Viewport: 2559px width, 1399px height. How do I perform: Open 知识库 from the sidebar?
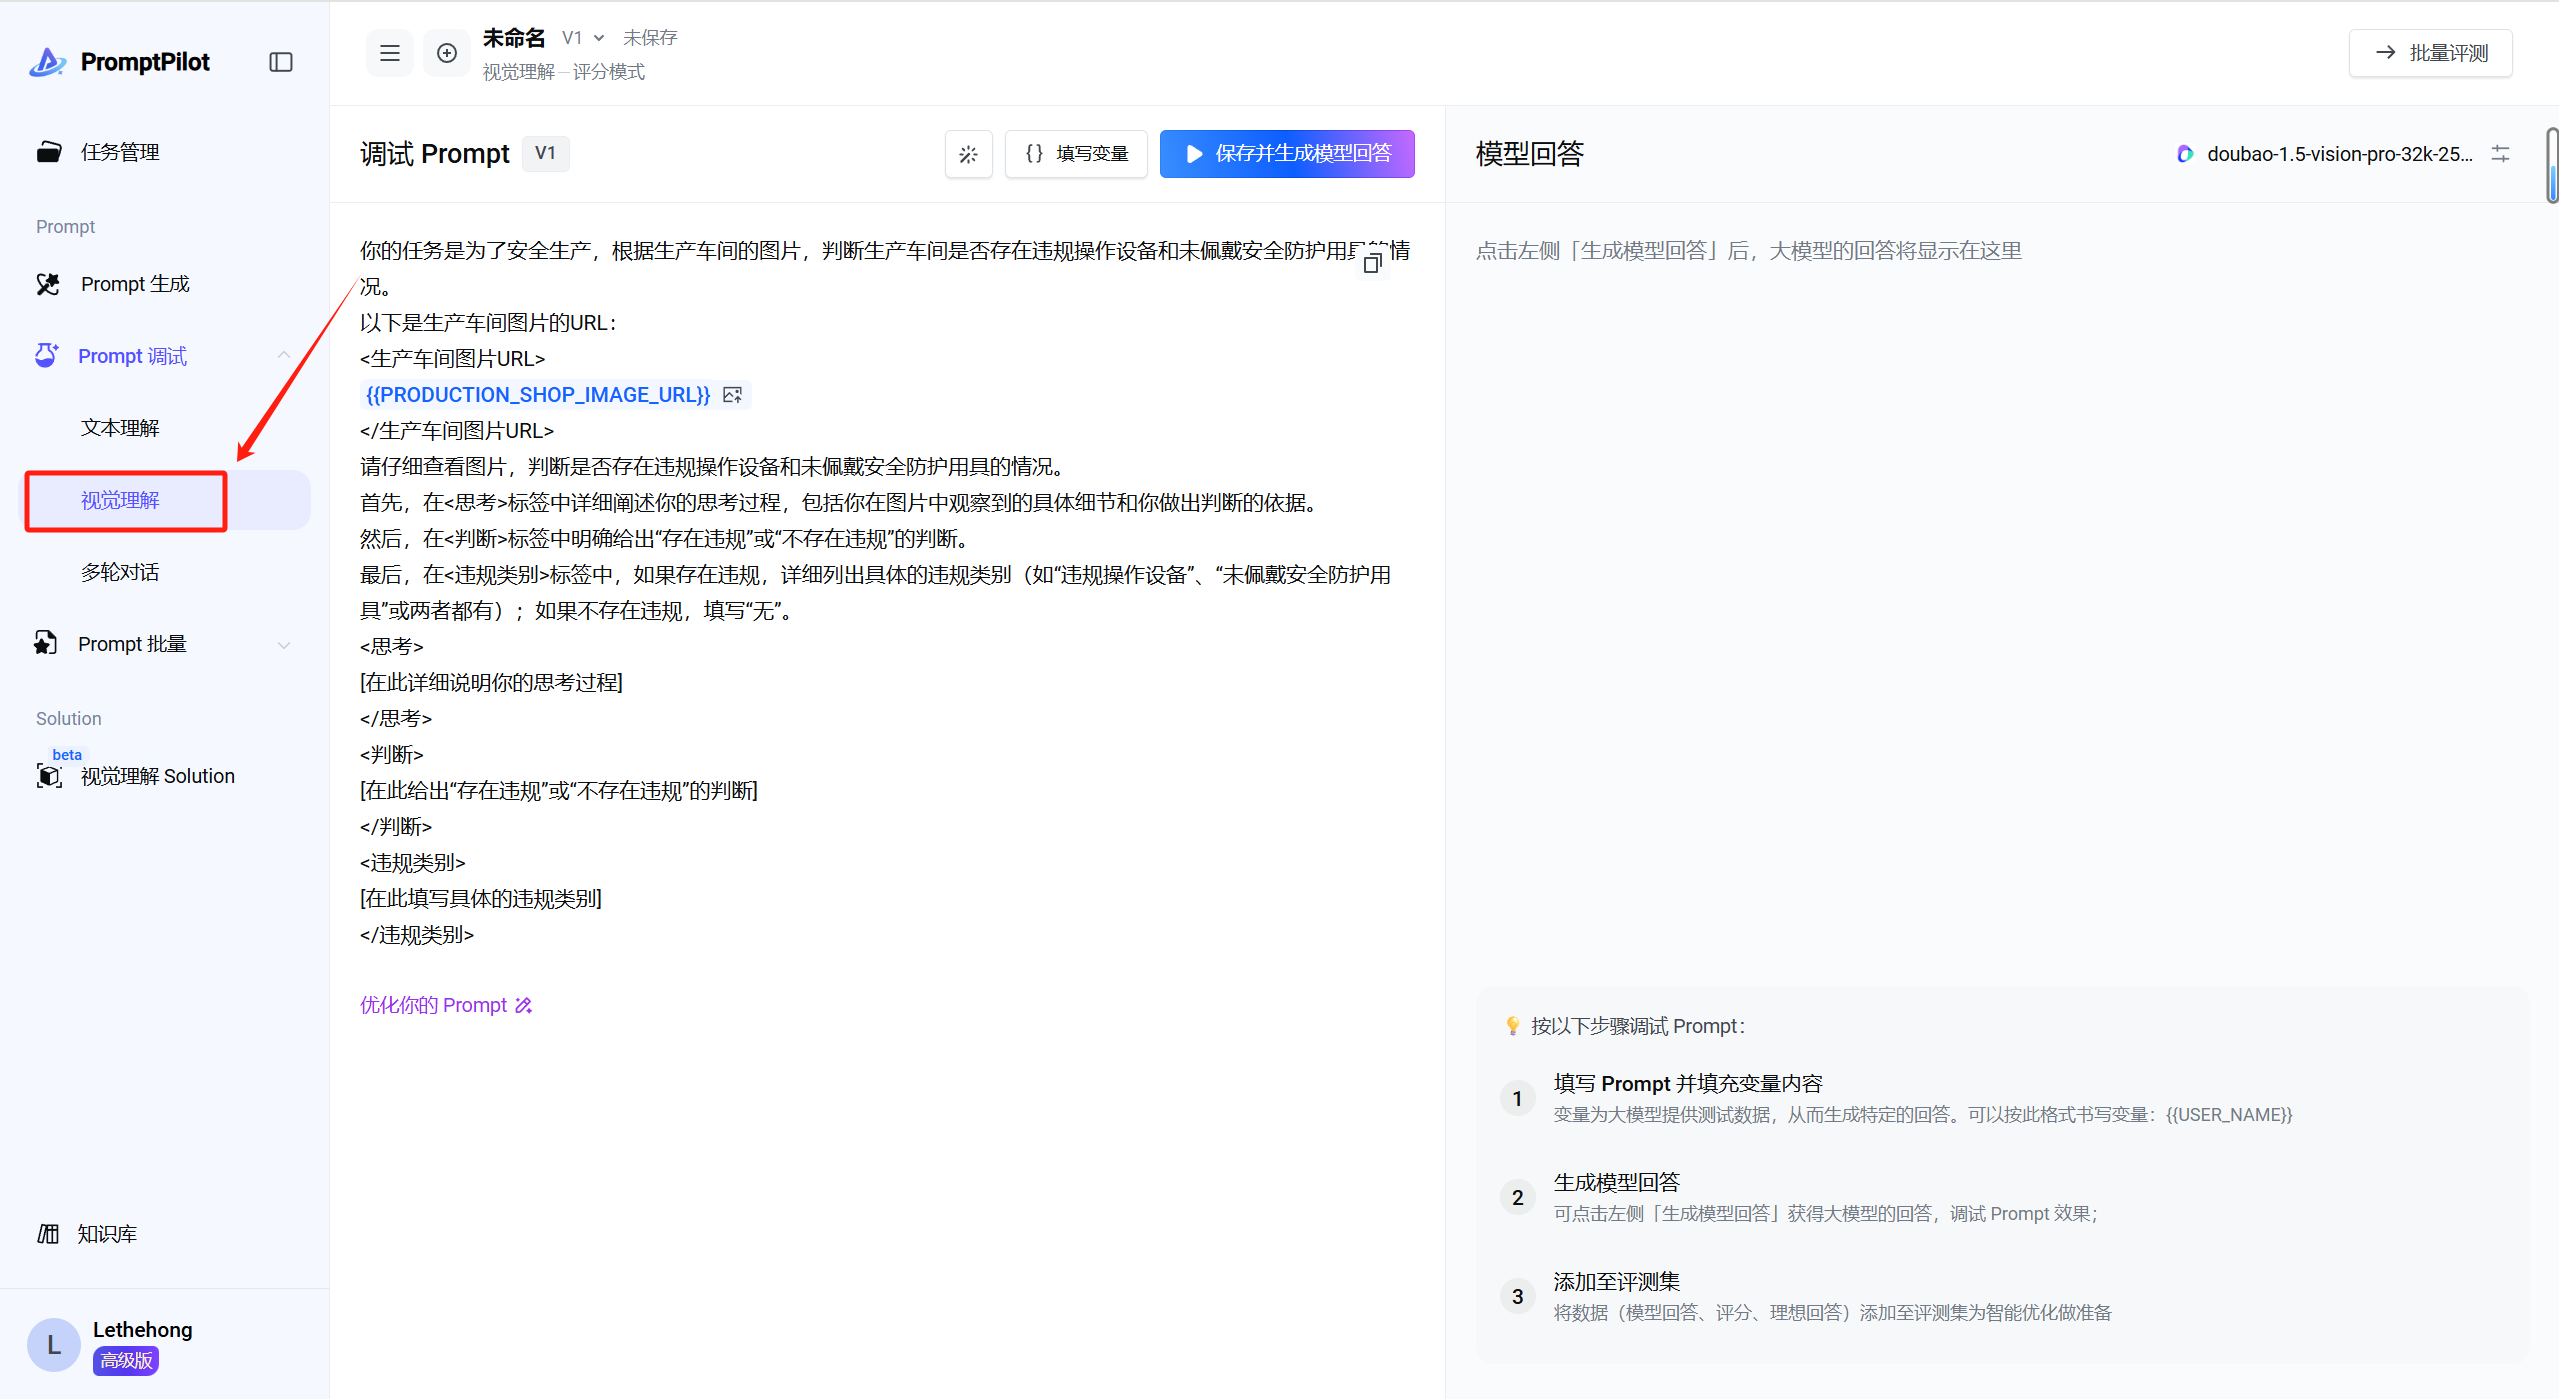(107, 1234)
